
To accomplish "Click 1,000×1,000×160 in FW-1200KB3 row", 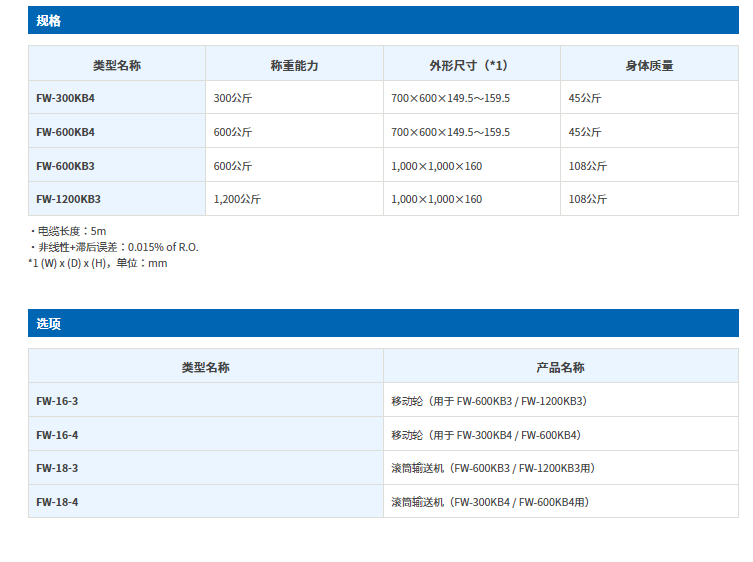I will coord(472,199).
